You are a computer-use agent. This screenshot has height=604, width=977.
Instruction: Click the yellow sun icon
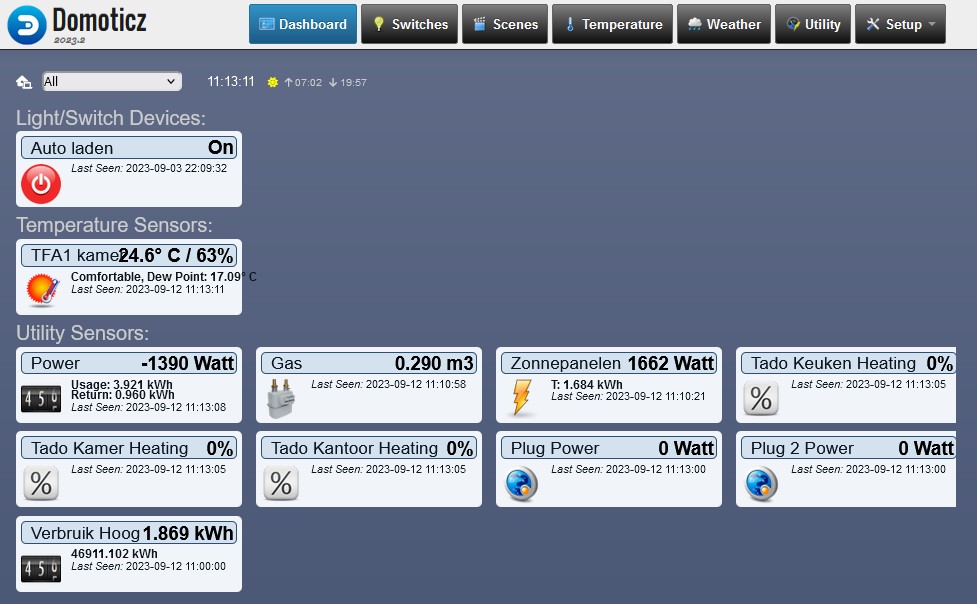pyautogui.click(x=272, y=82)
